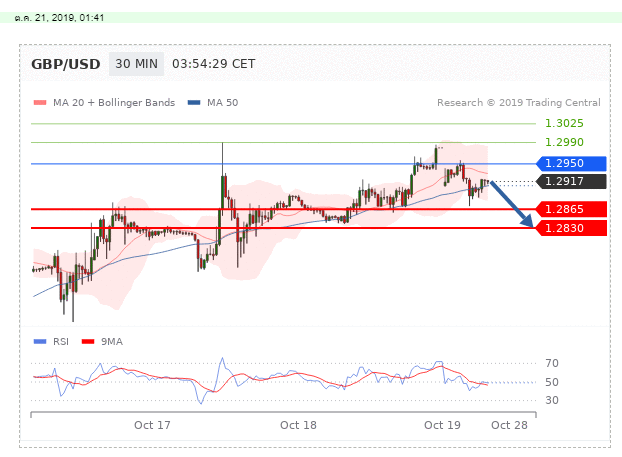Click the black 1.2917 current price tag
Viewport: 622px width, 457px height.
point(571,182)
